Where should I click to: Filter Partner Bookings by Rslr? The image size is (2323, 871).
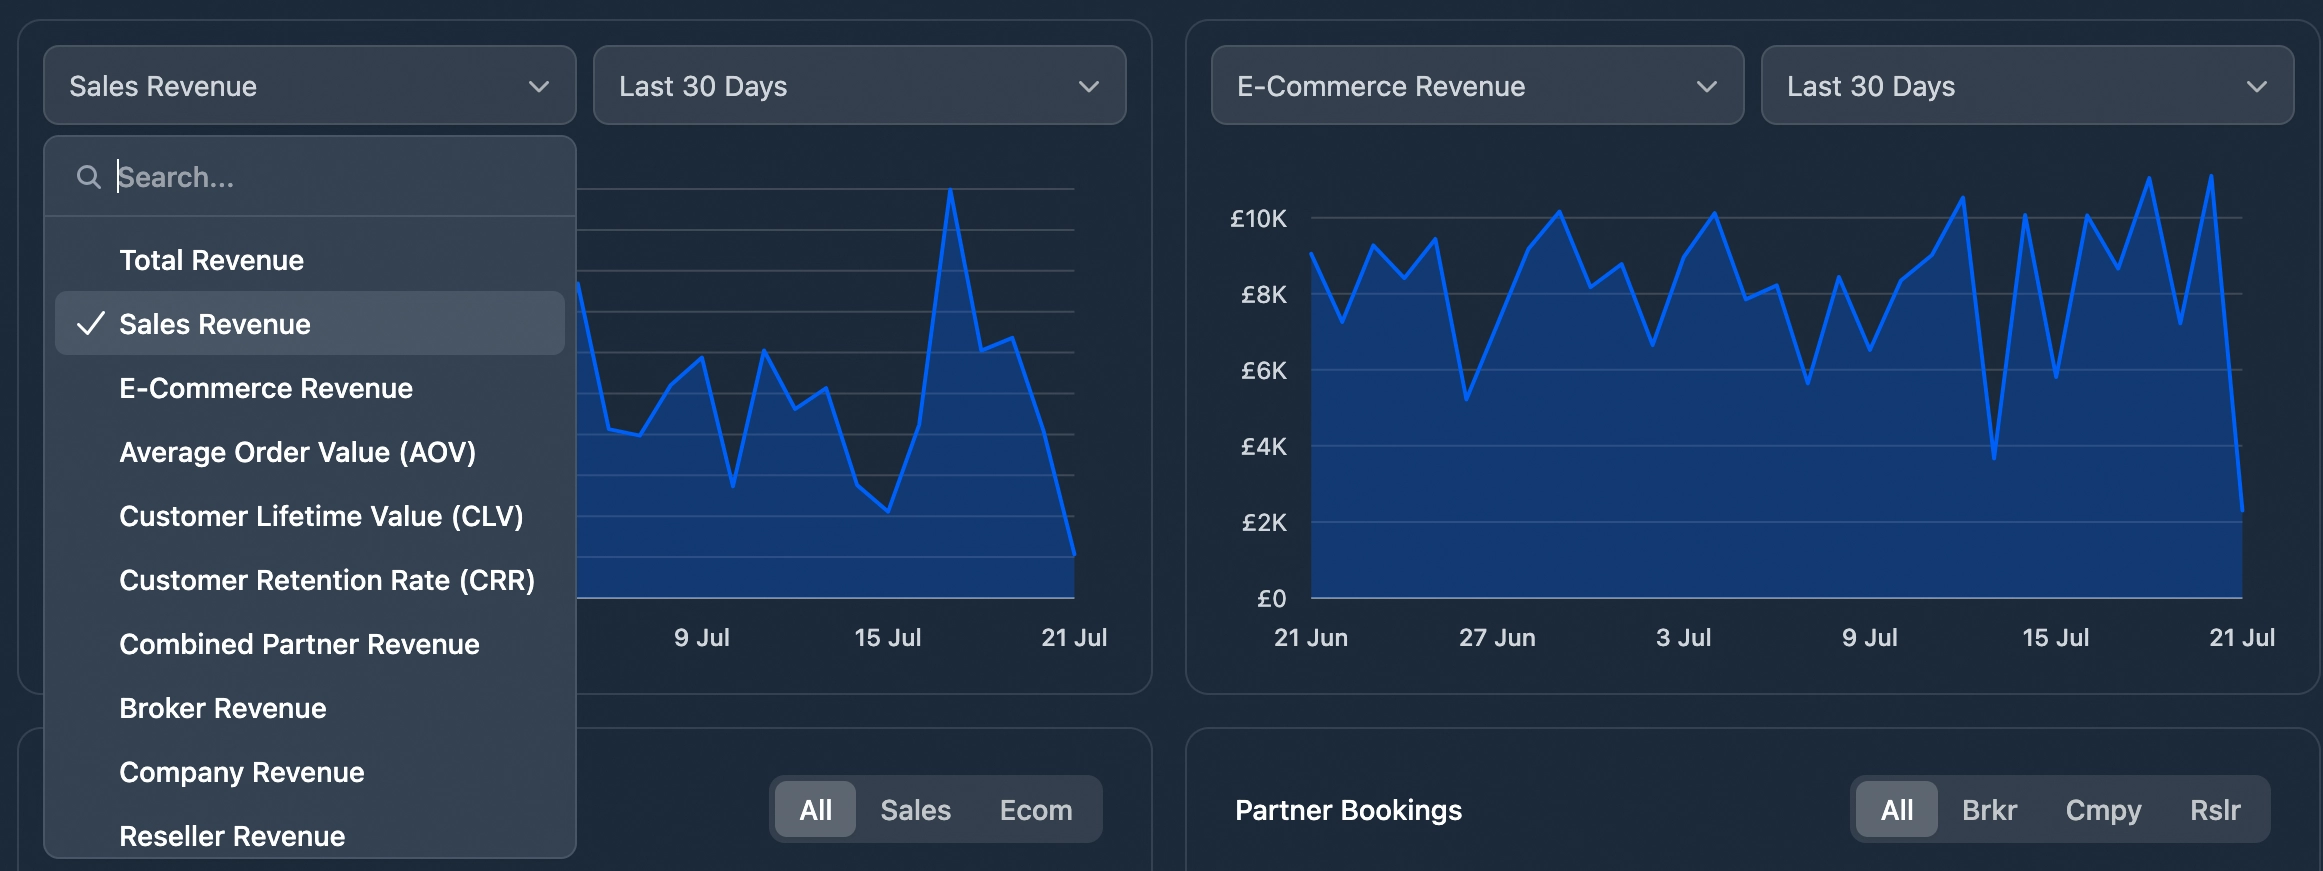coord(2214,810)
